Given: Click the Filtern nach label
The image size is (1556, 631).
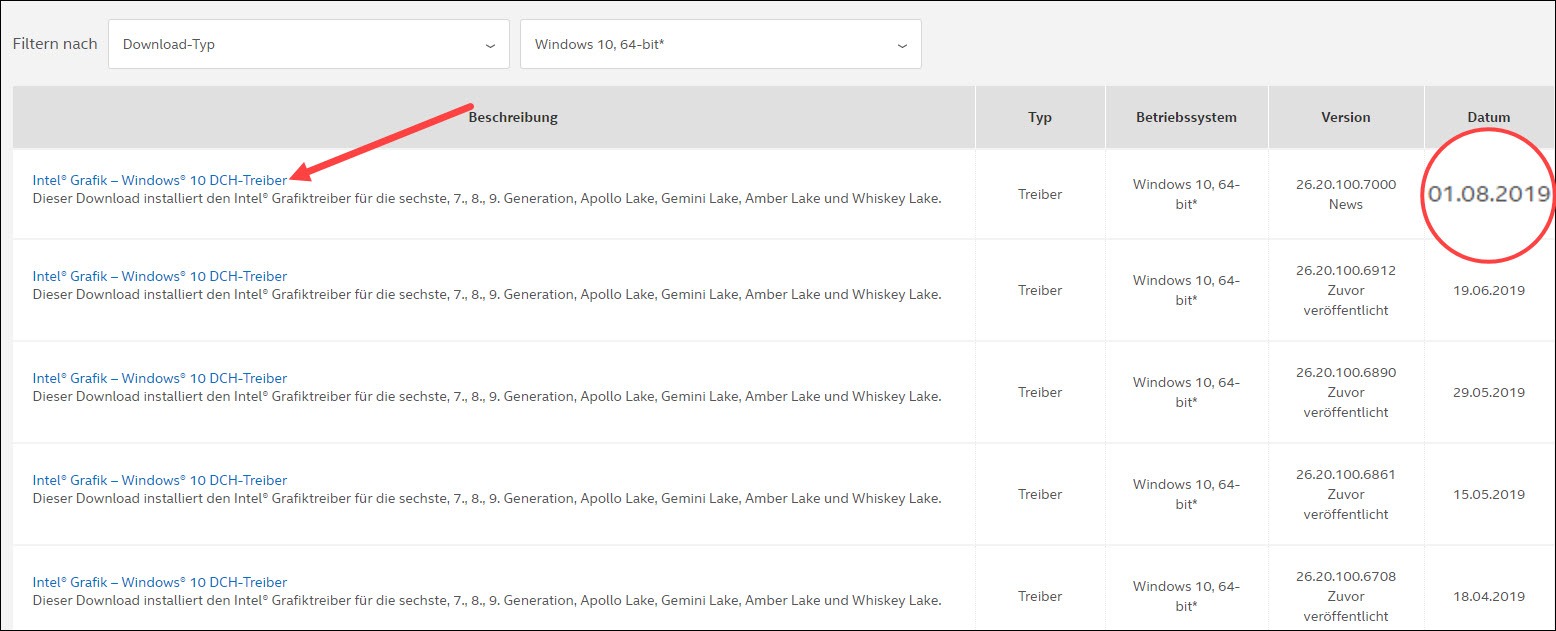Looking at the screenshot, I should pos(54,44).
